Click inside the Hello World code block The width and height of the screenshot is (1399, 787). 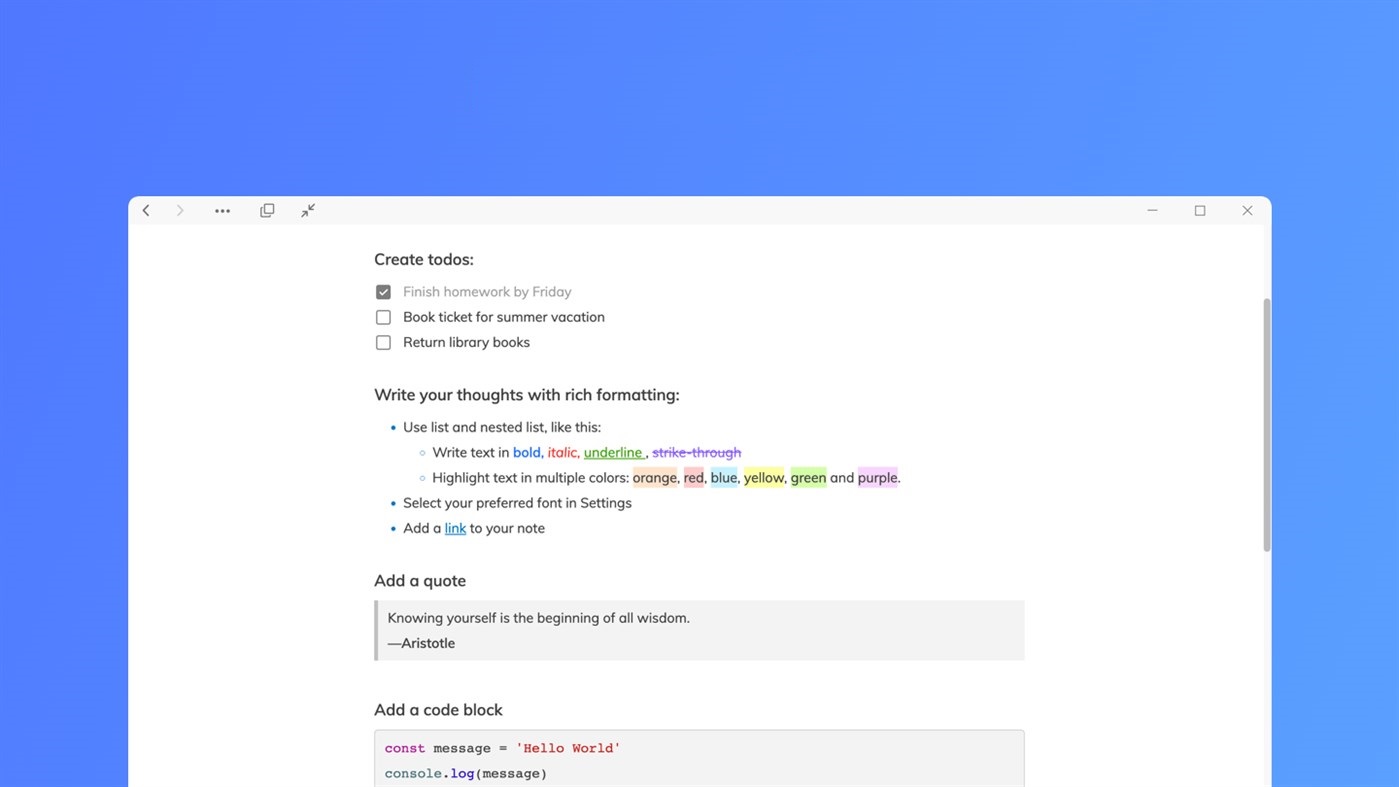700,760
